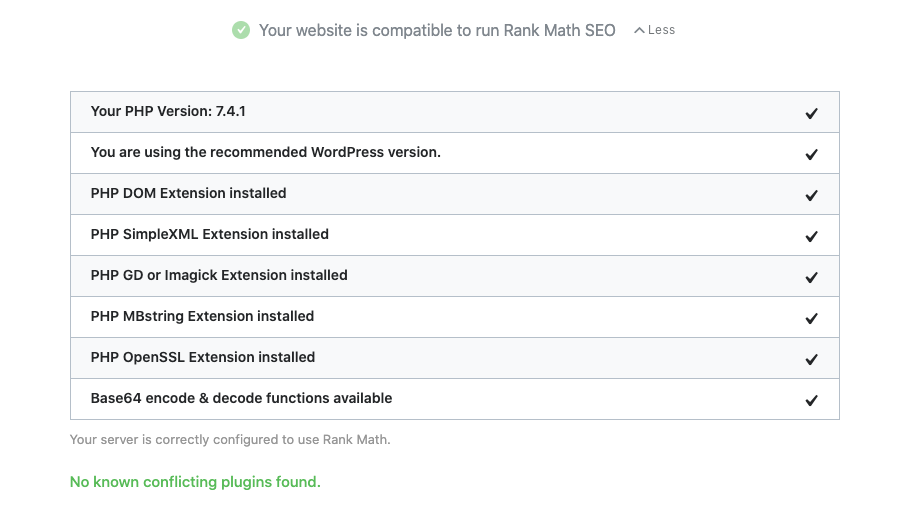Select the 'Your PHP Version: 7.4.1' row text

coord(168,111)
